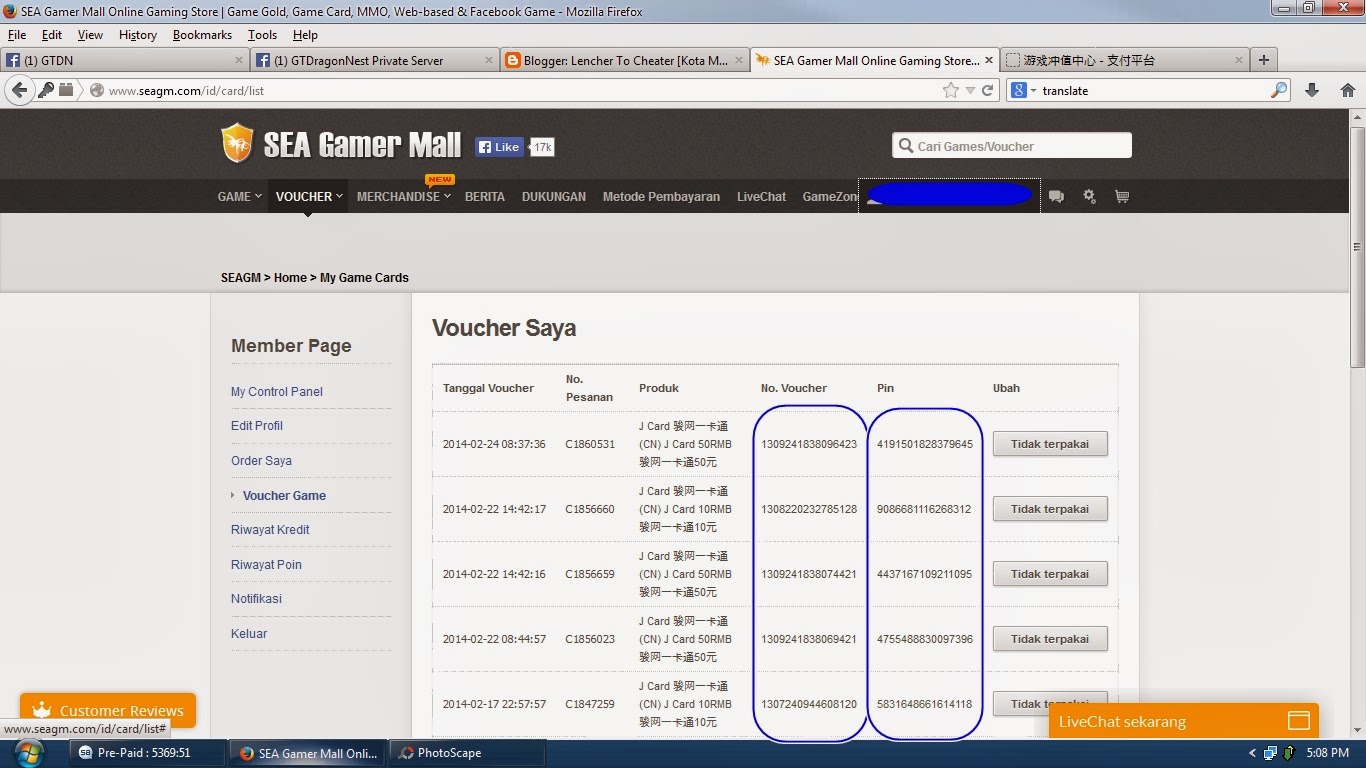
Task: Close the (1) GTDN tab
Action: pos(239,60)
